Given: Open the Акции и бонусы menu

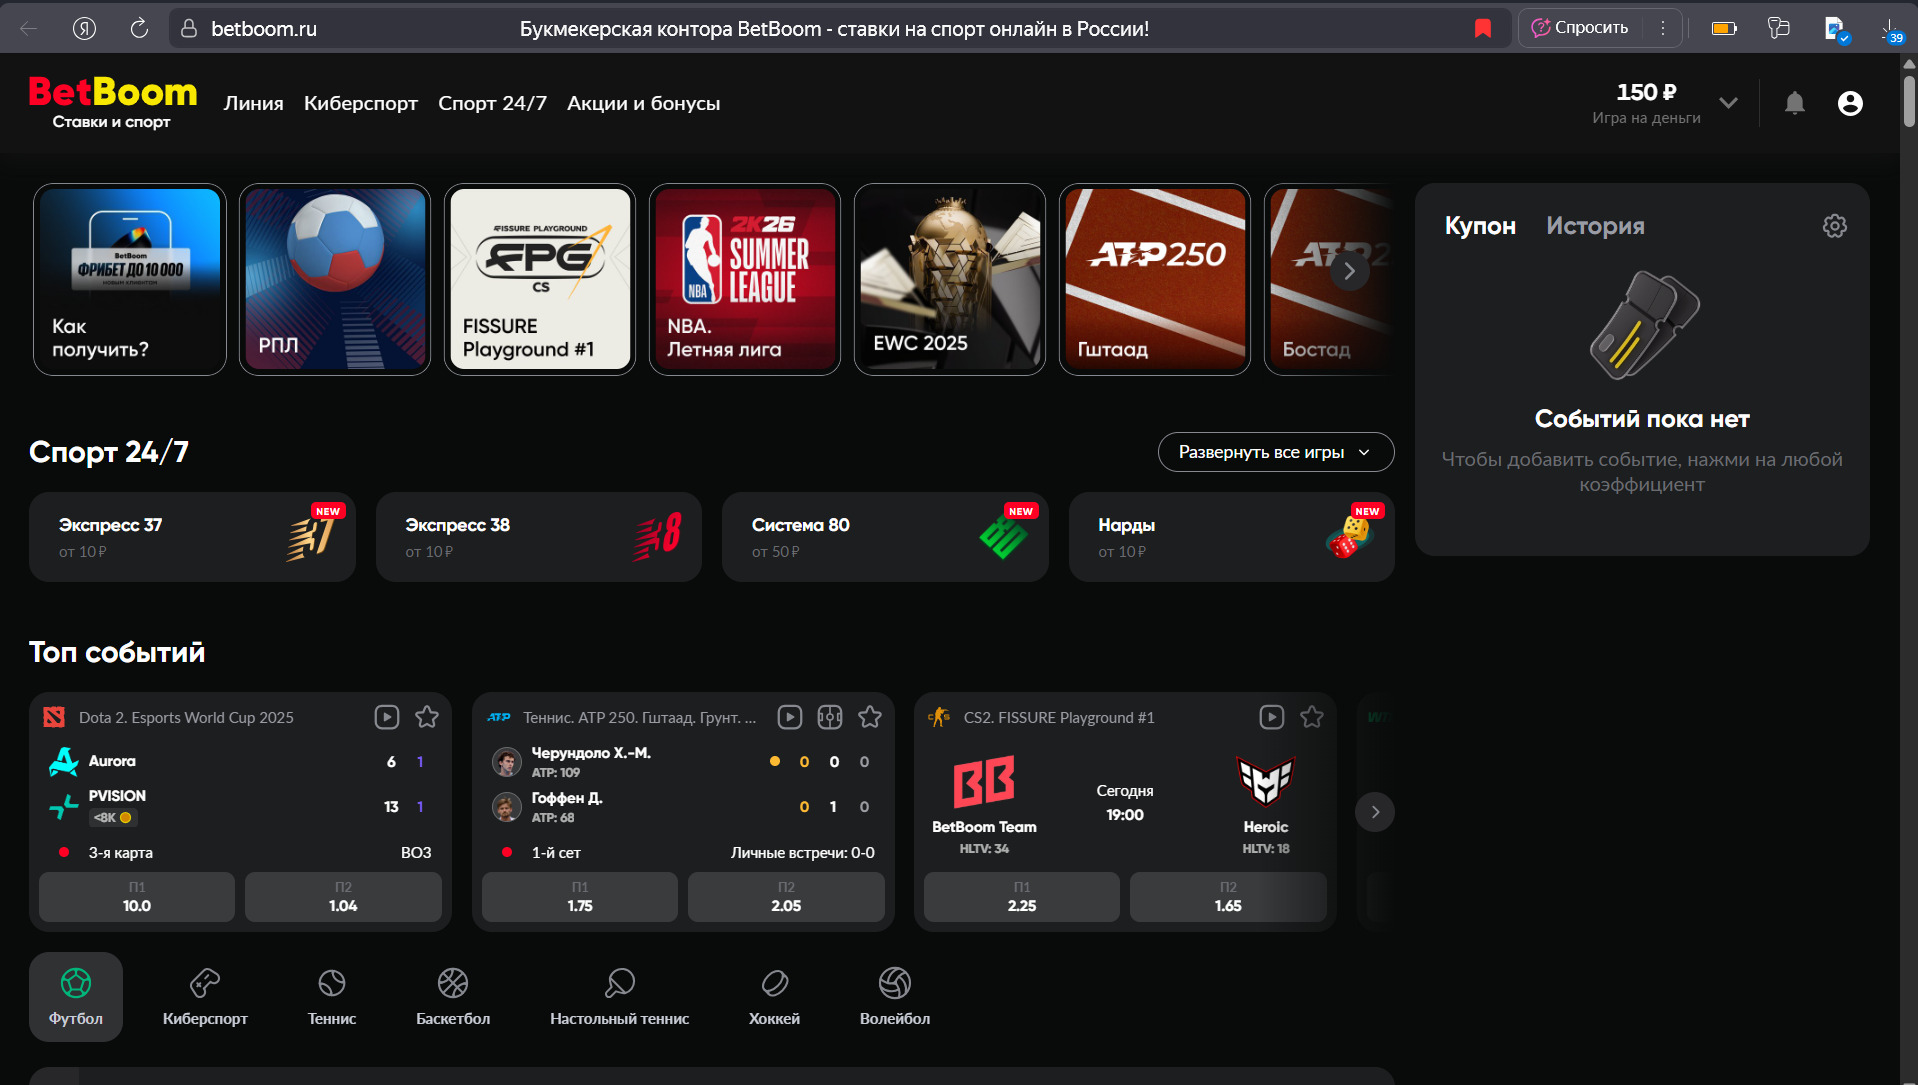Looking at the screenshot, I should tap(643, 103).
